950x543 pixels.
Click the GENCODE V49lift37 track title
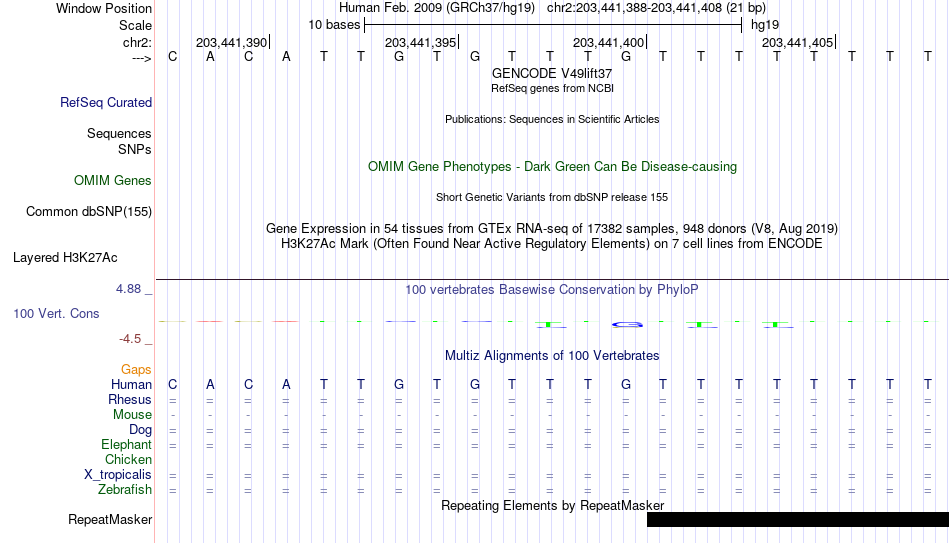point(552,73)
